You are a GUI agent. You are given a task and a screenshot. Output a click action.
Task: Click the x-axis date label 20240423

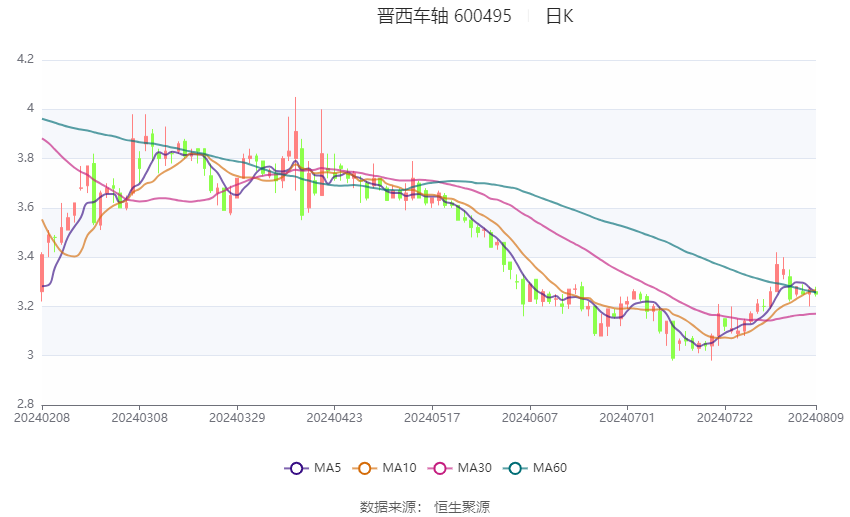point(334,418)
